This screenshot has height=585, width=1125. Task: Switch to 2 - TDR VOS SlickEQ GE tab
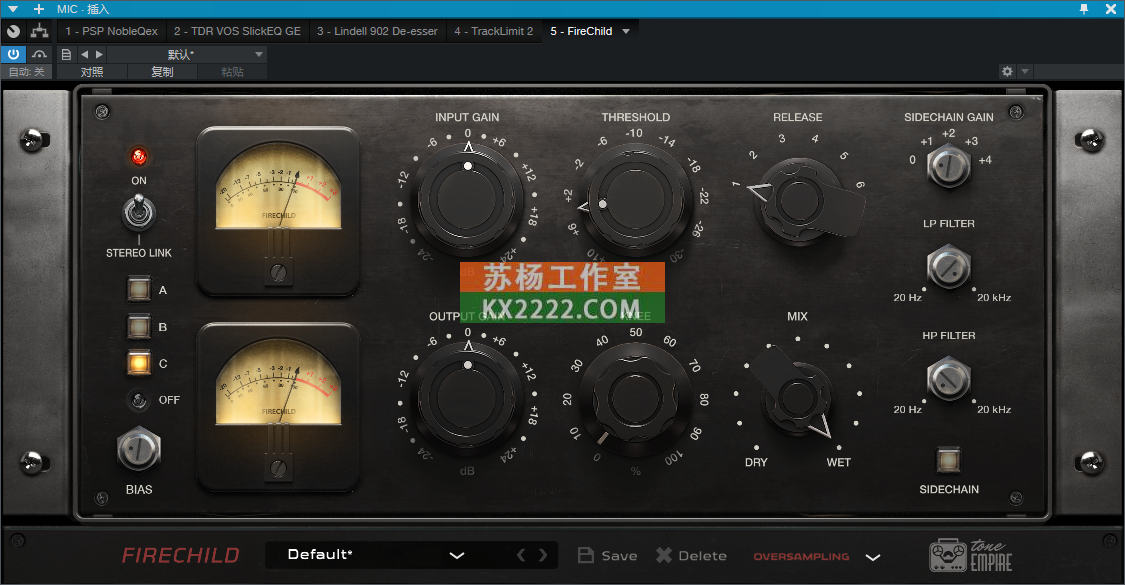(x=237, y=31)
